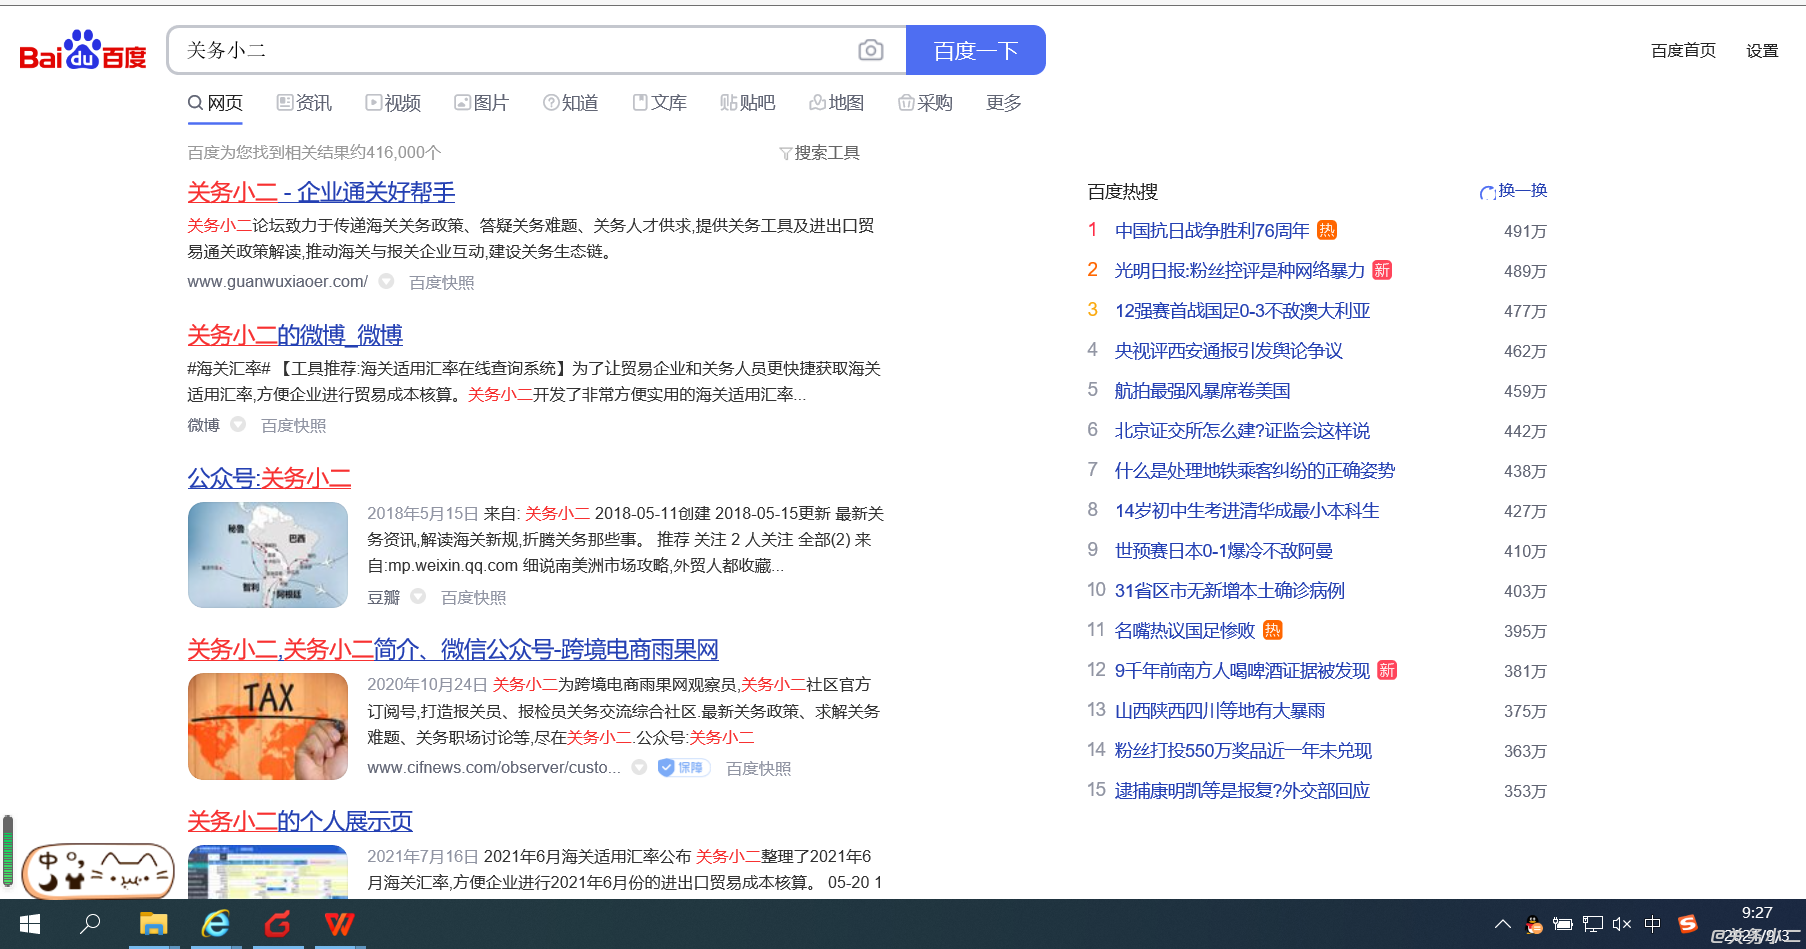Open hot search 9千年前南方人喝啤酒证据被发现
This screenshot has width=1806, height=949.
click(x=1242, y=671)
